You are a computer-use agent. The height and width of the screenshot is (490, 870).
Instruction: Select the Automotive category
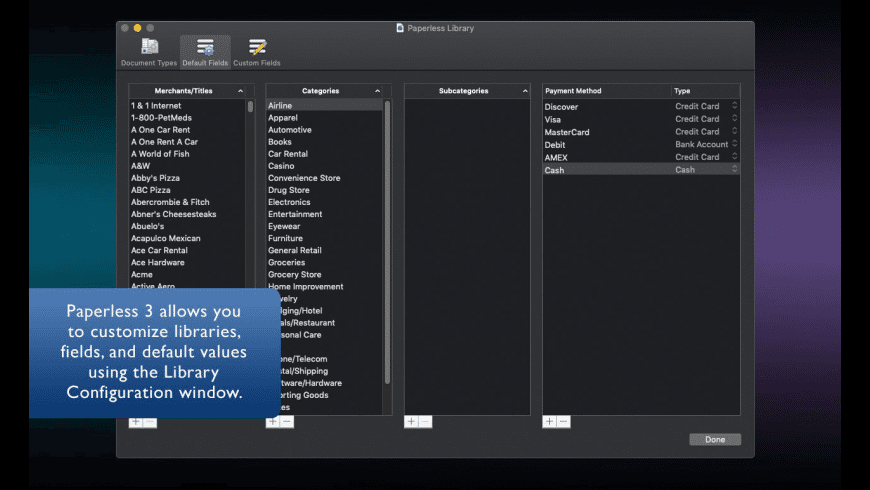pyautogui.click(x=324, y=130)
